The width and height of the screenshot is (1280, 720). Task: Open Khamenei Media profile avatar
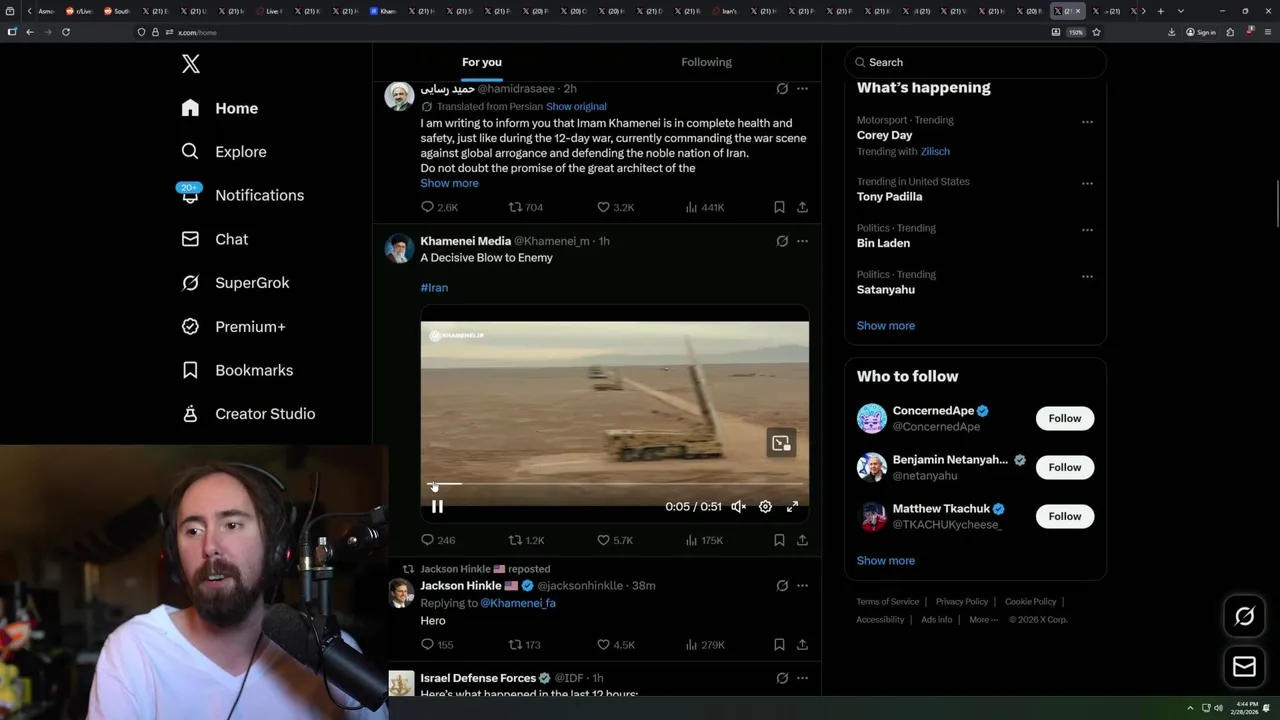click(400, 248)
